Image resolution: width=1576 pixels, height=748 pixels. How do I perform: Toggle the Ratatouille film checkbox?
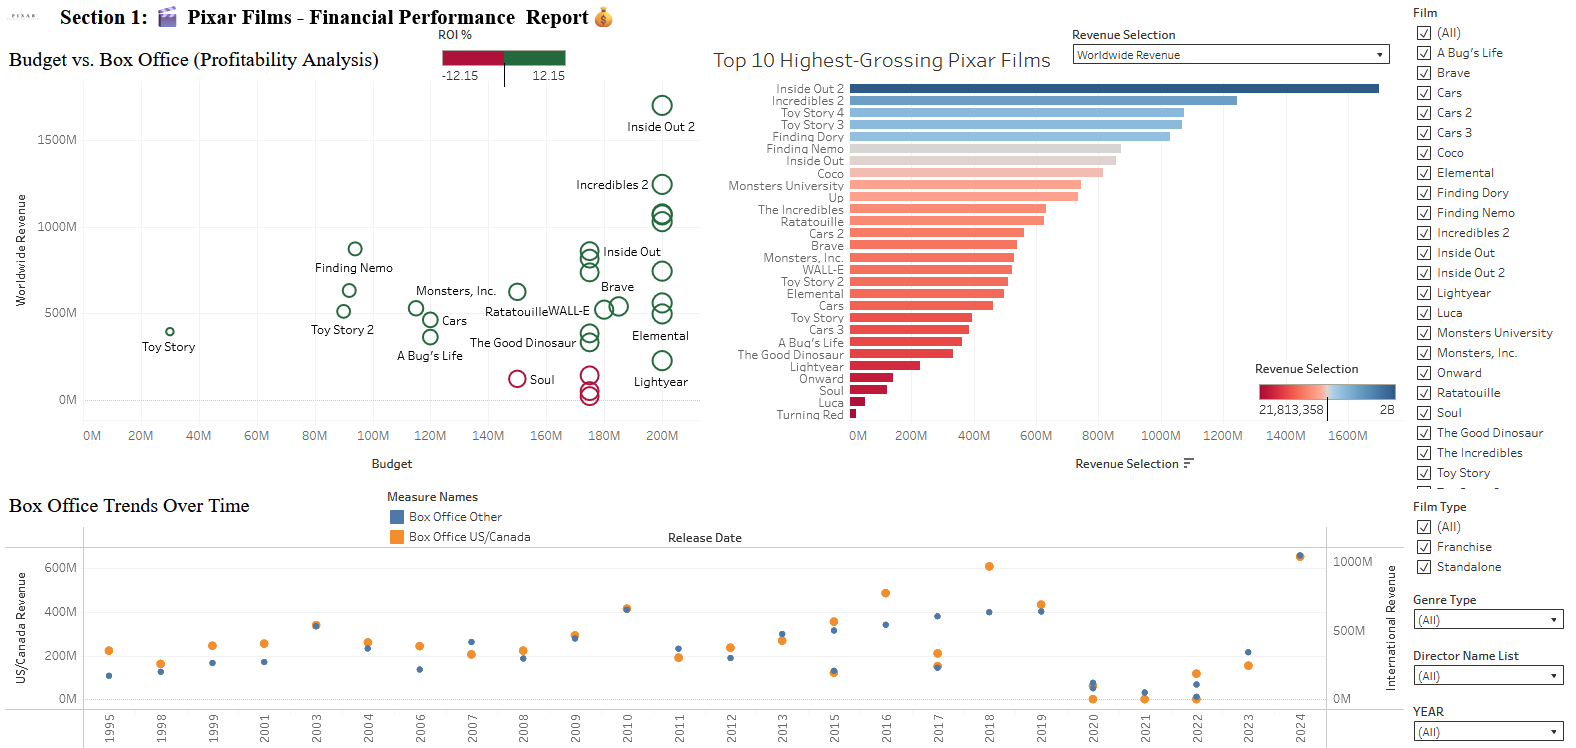coord(1424,393)
